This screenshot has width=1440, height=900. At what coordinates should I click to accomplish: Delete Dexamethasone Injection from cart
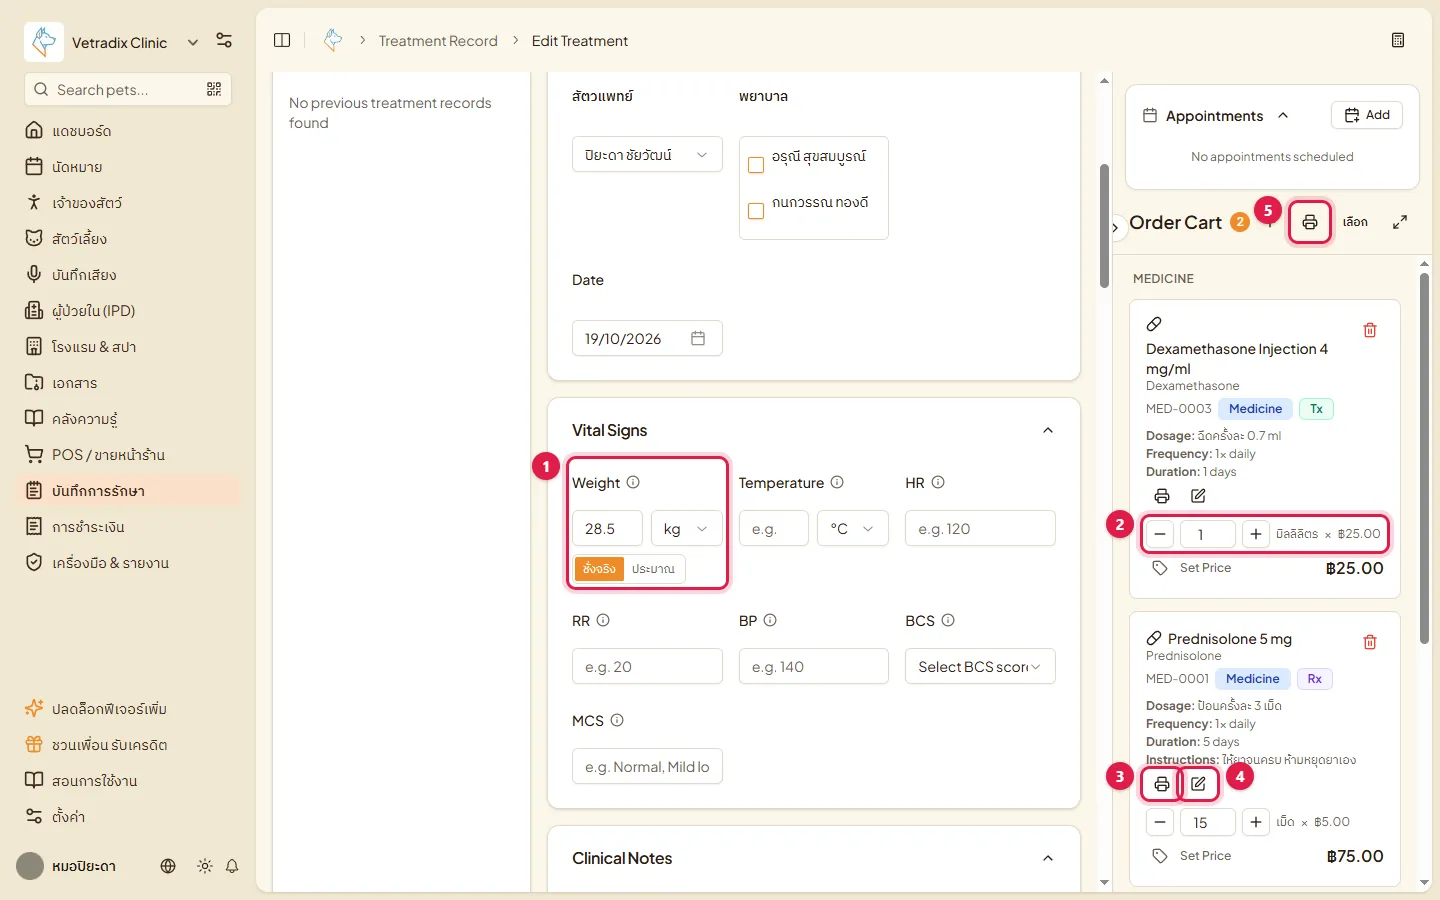(x=1370, y=330)
